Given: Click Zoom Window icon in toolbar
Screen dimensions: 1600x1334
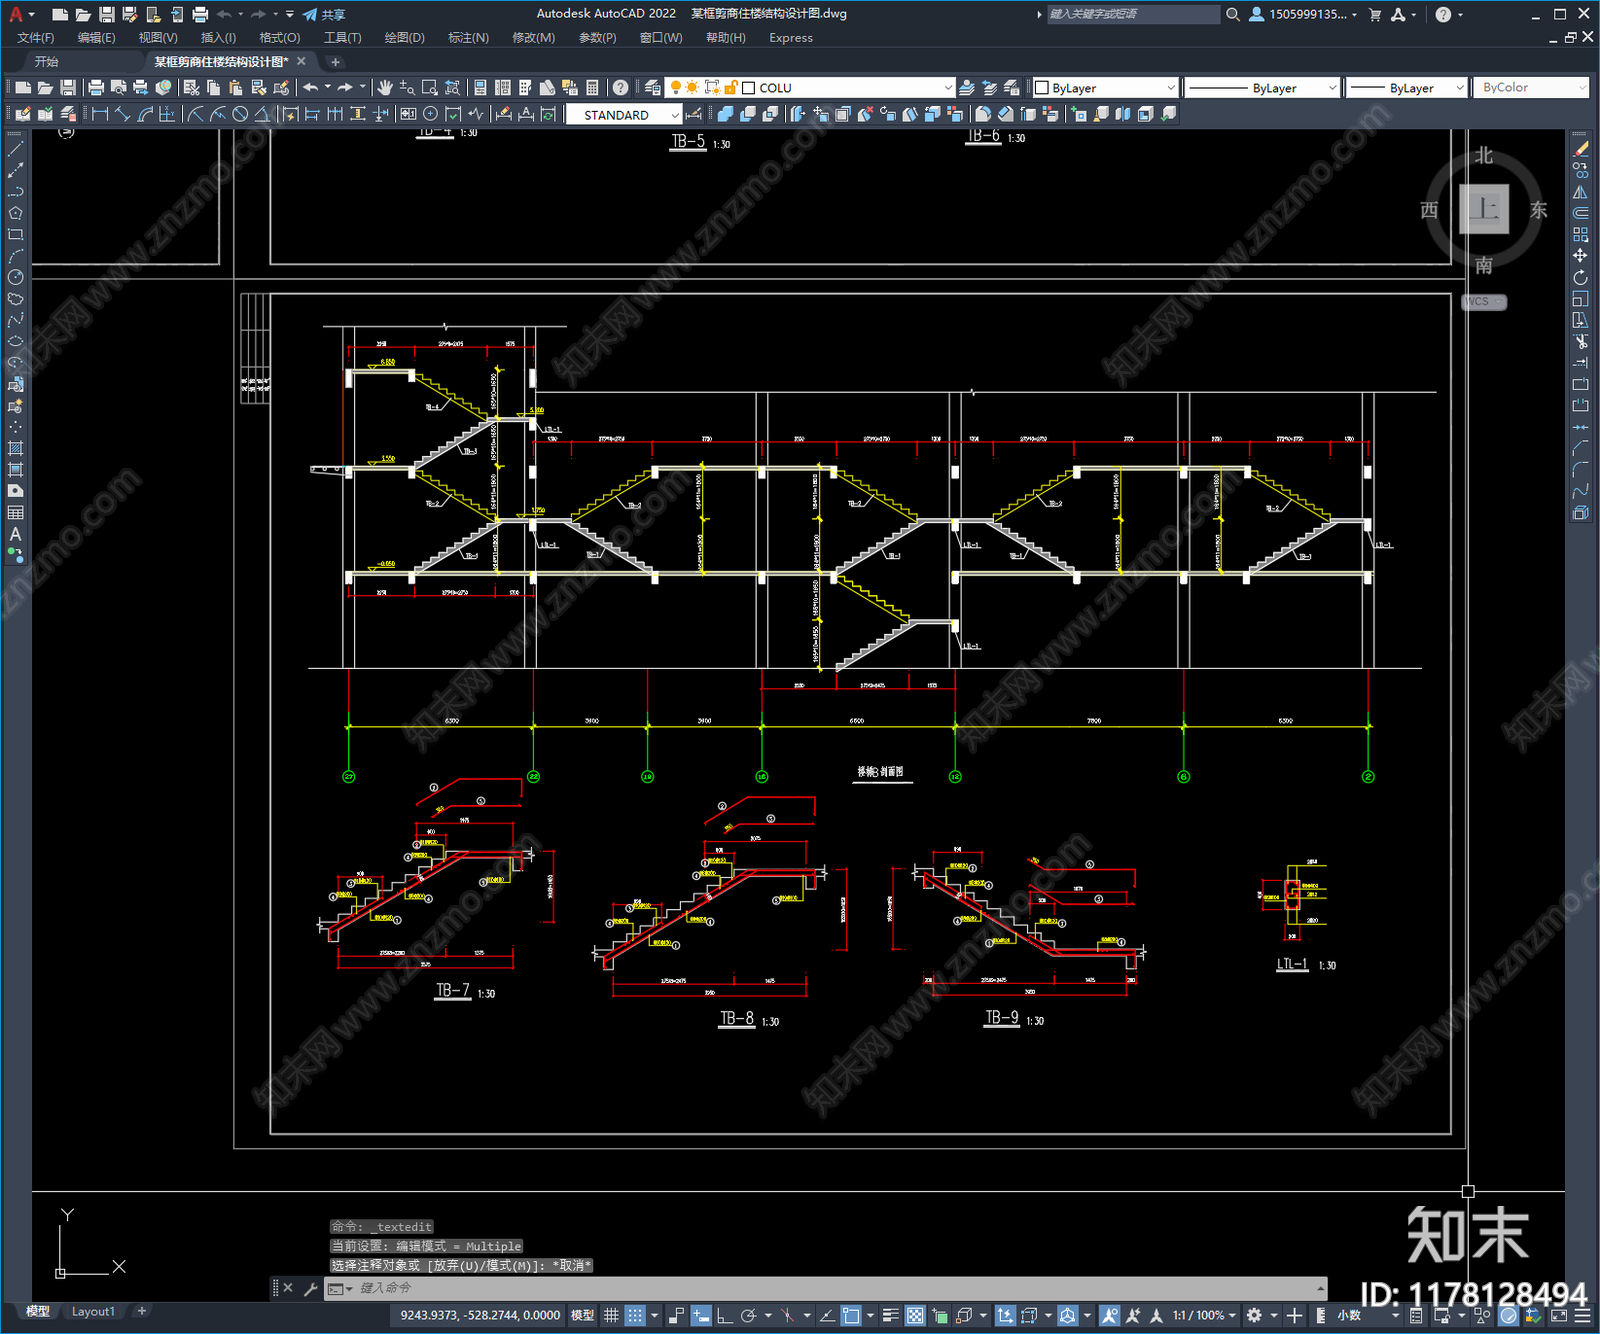Looking at the screenshot, I should pyautogui.click(x=430, y=88).
